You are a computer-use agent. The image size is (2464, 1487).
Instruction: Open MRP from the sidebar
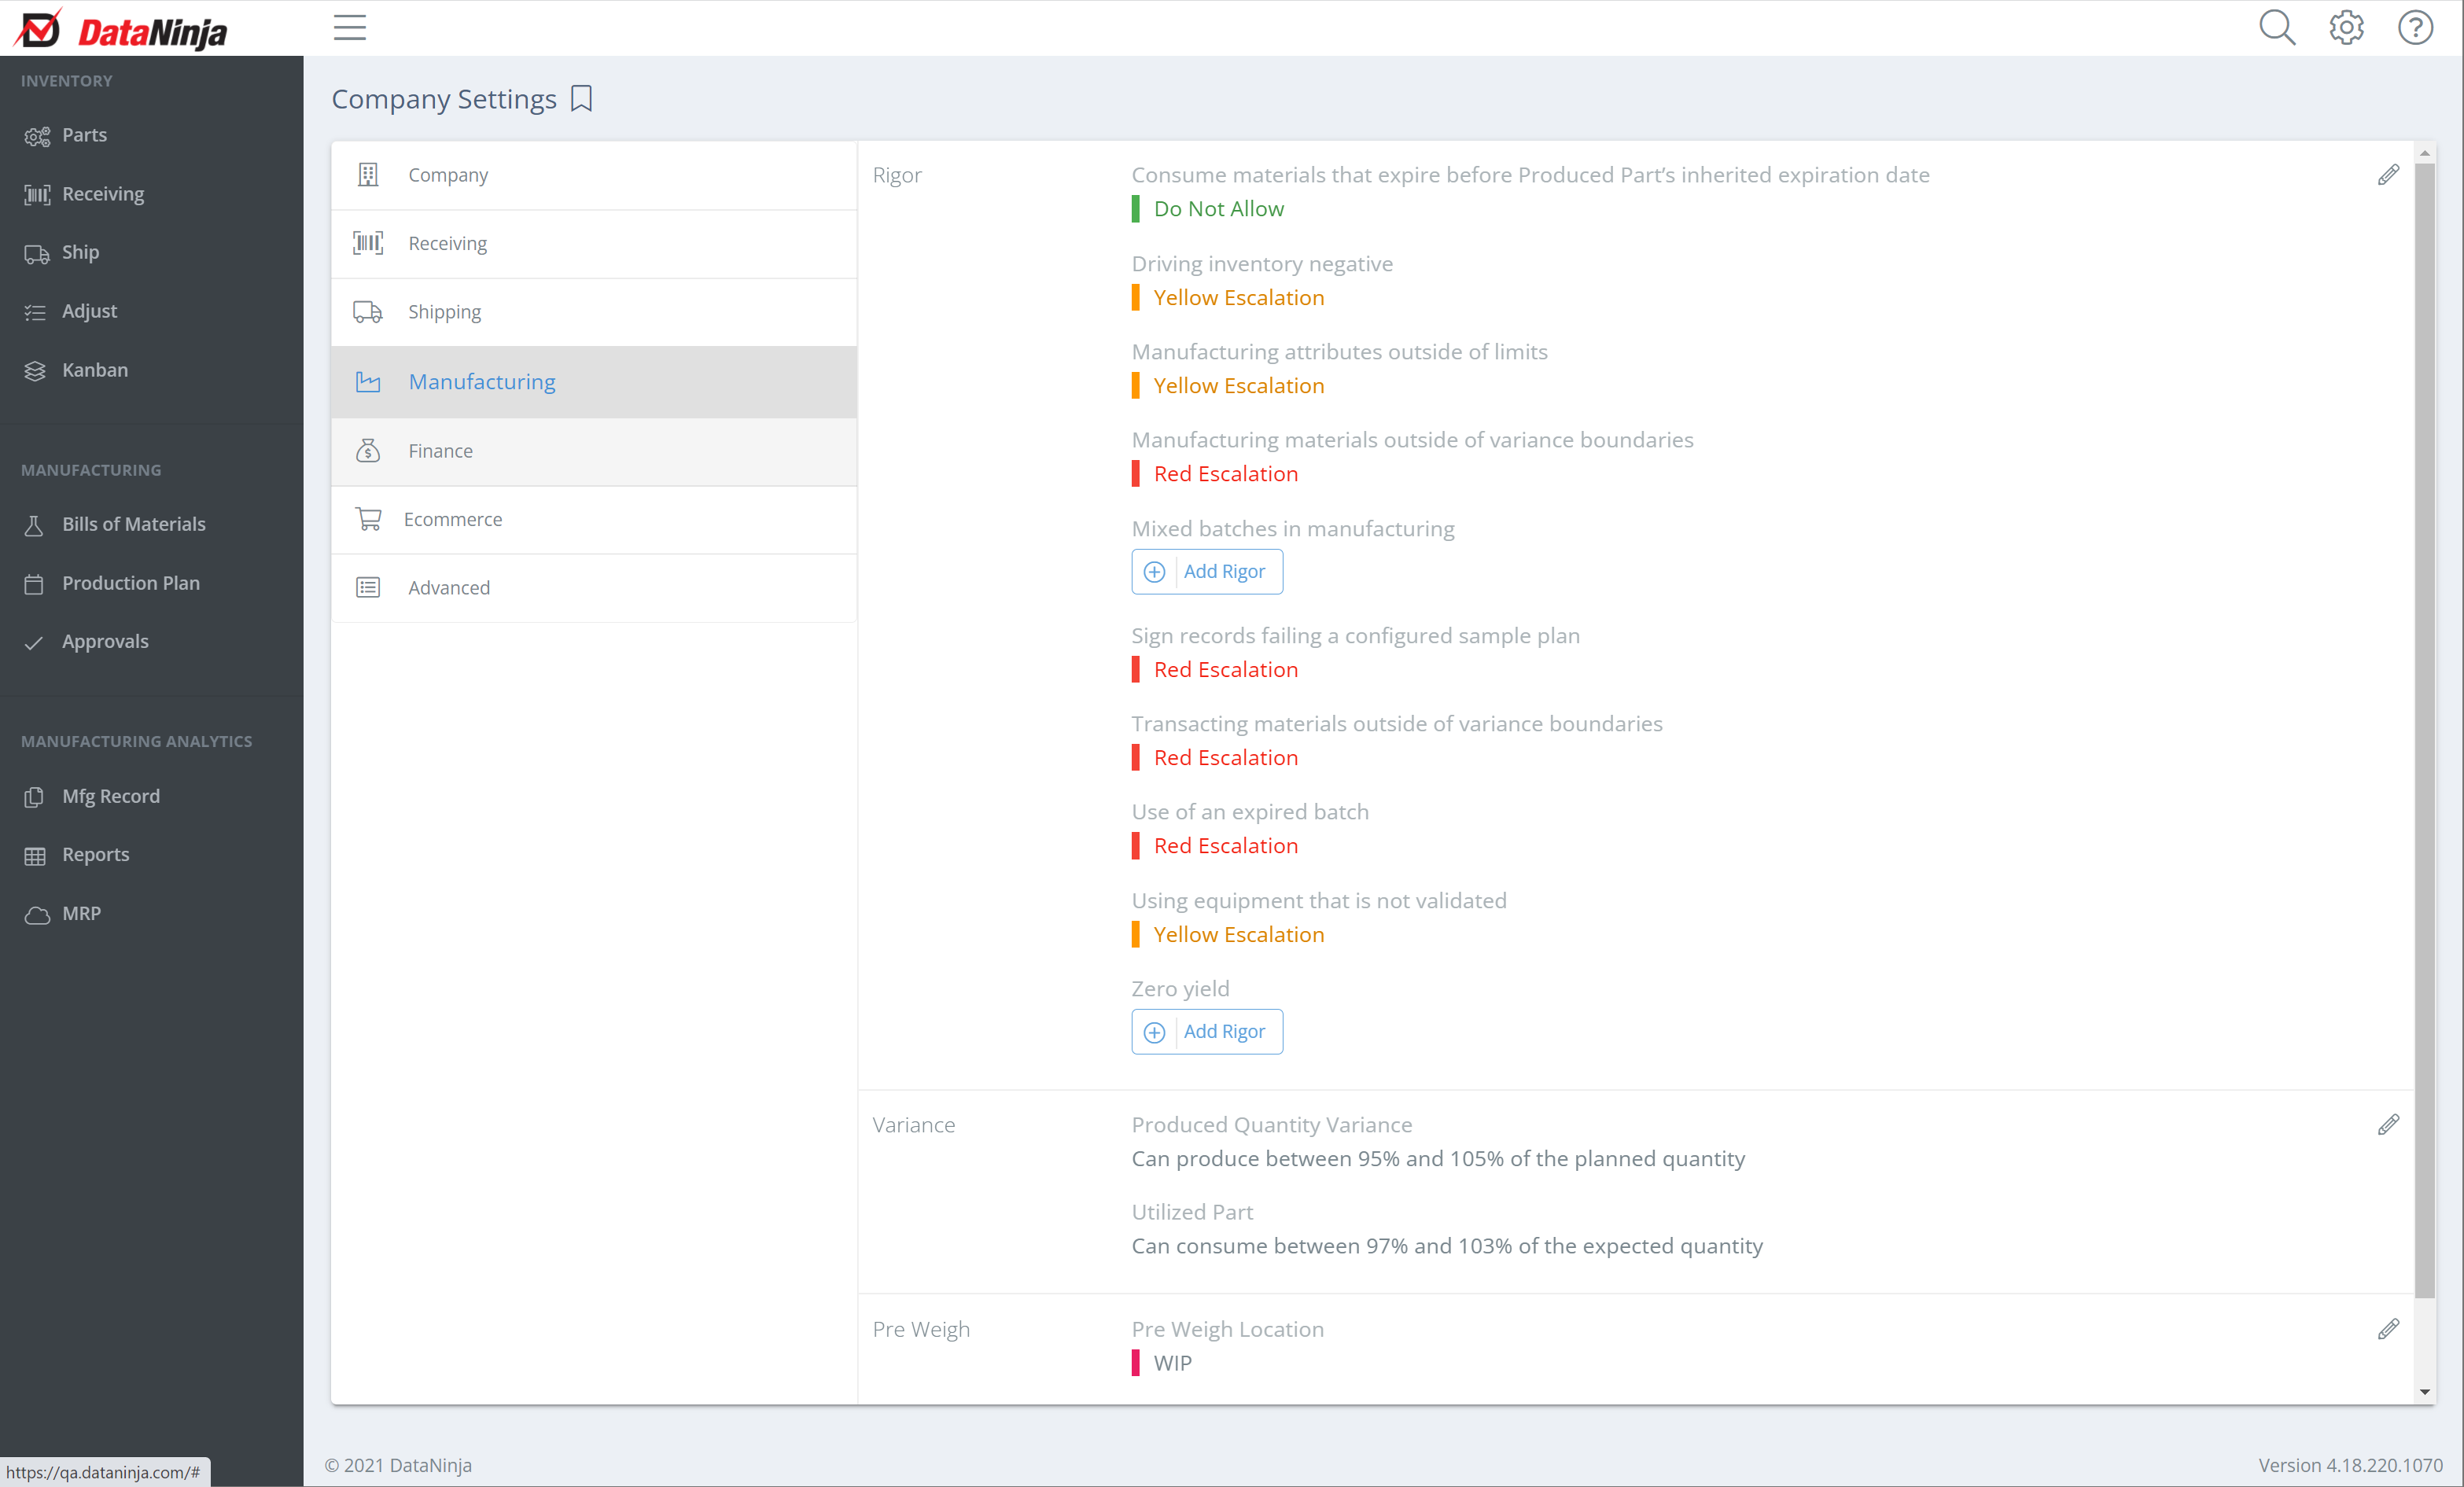pos(80,913)
